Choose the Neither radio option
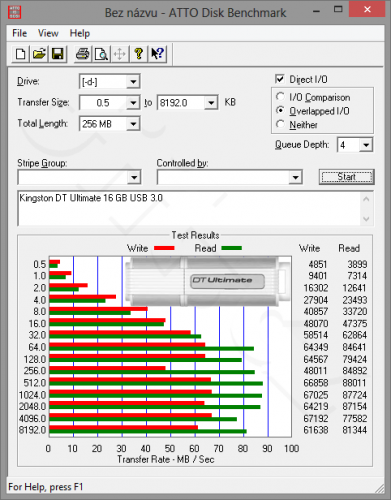 coord(280,124)
